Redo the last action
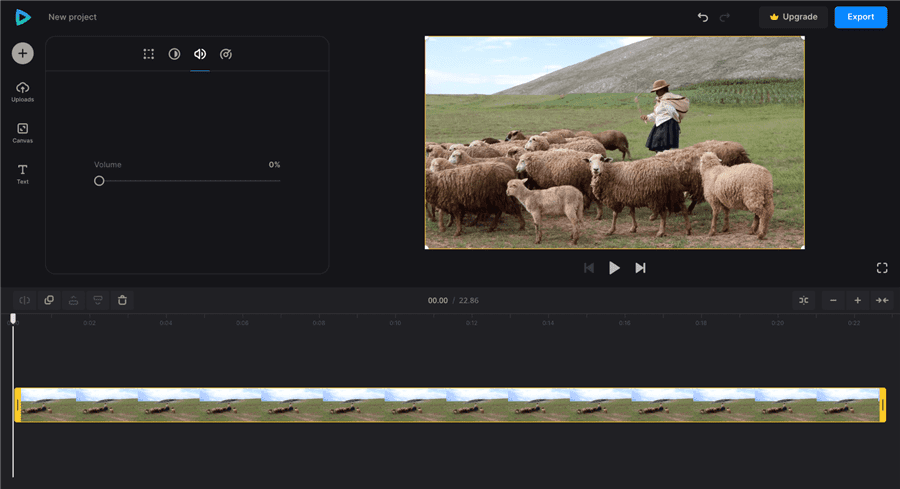This screenshot has height=489, width=900. (725, 17)
